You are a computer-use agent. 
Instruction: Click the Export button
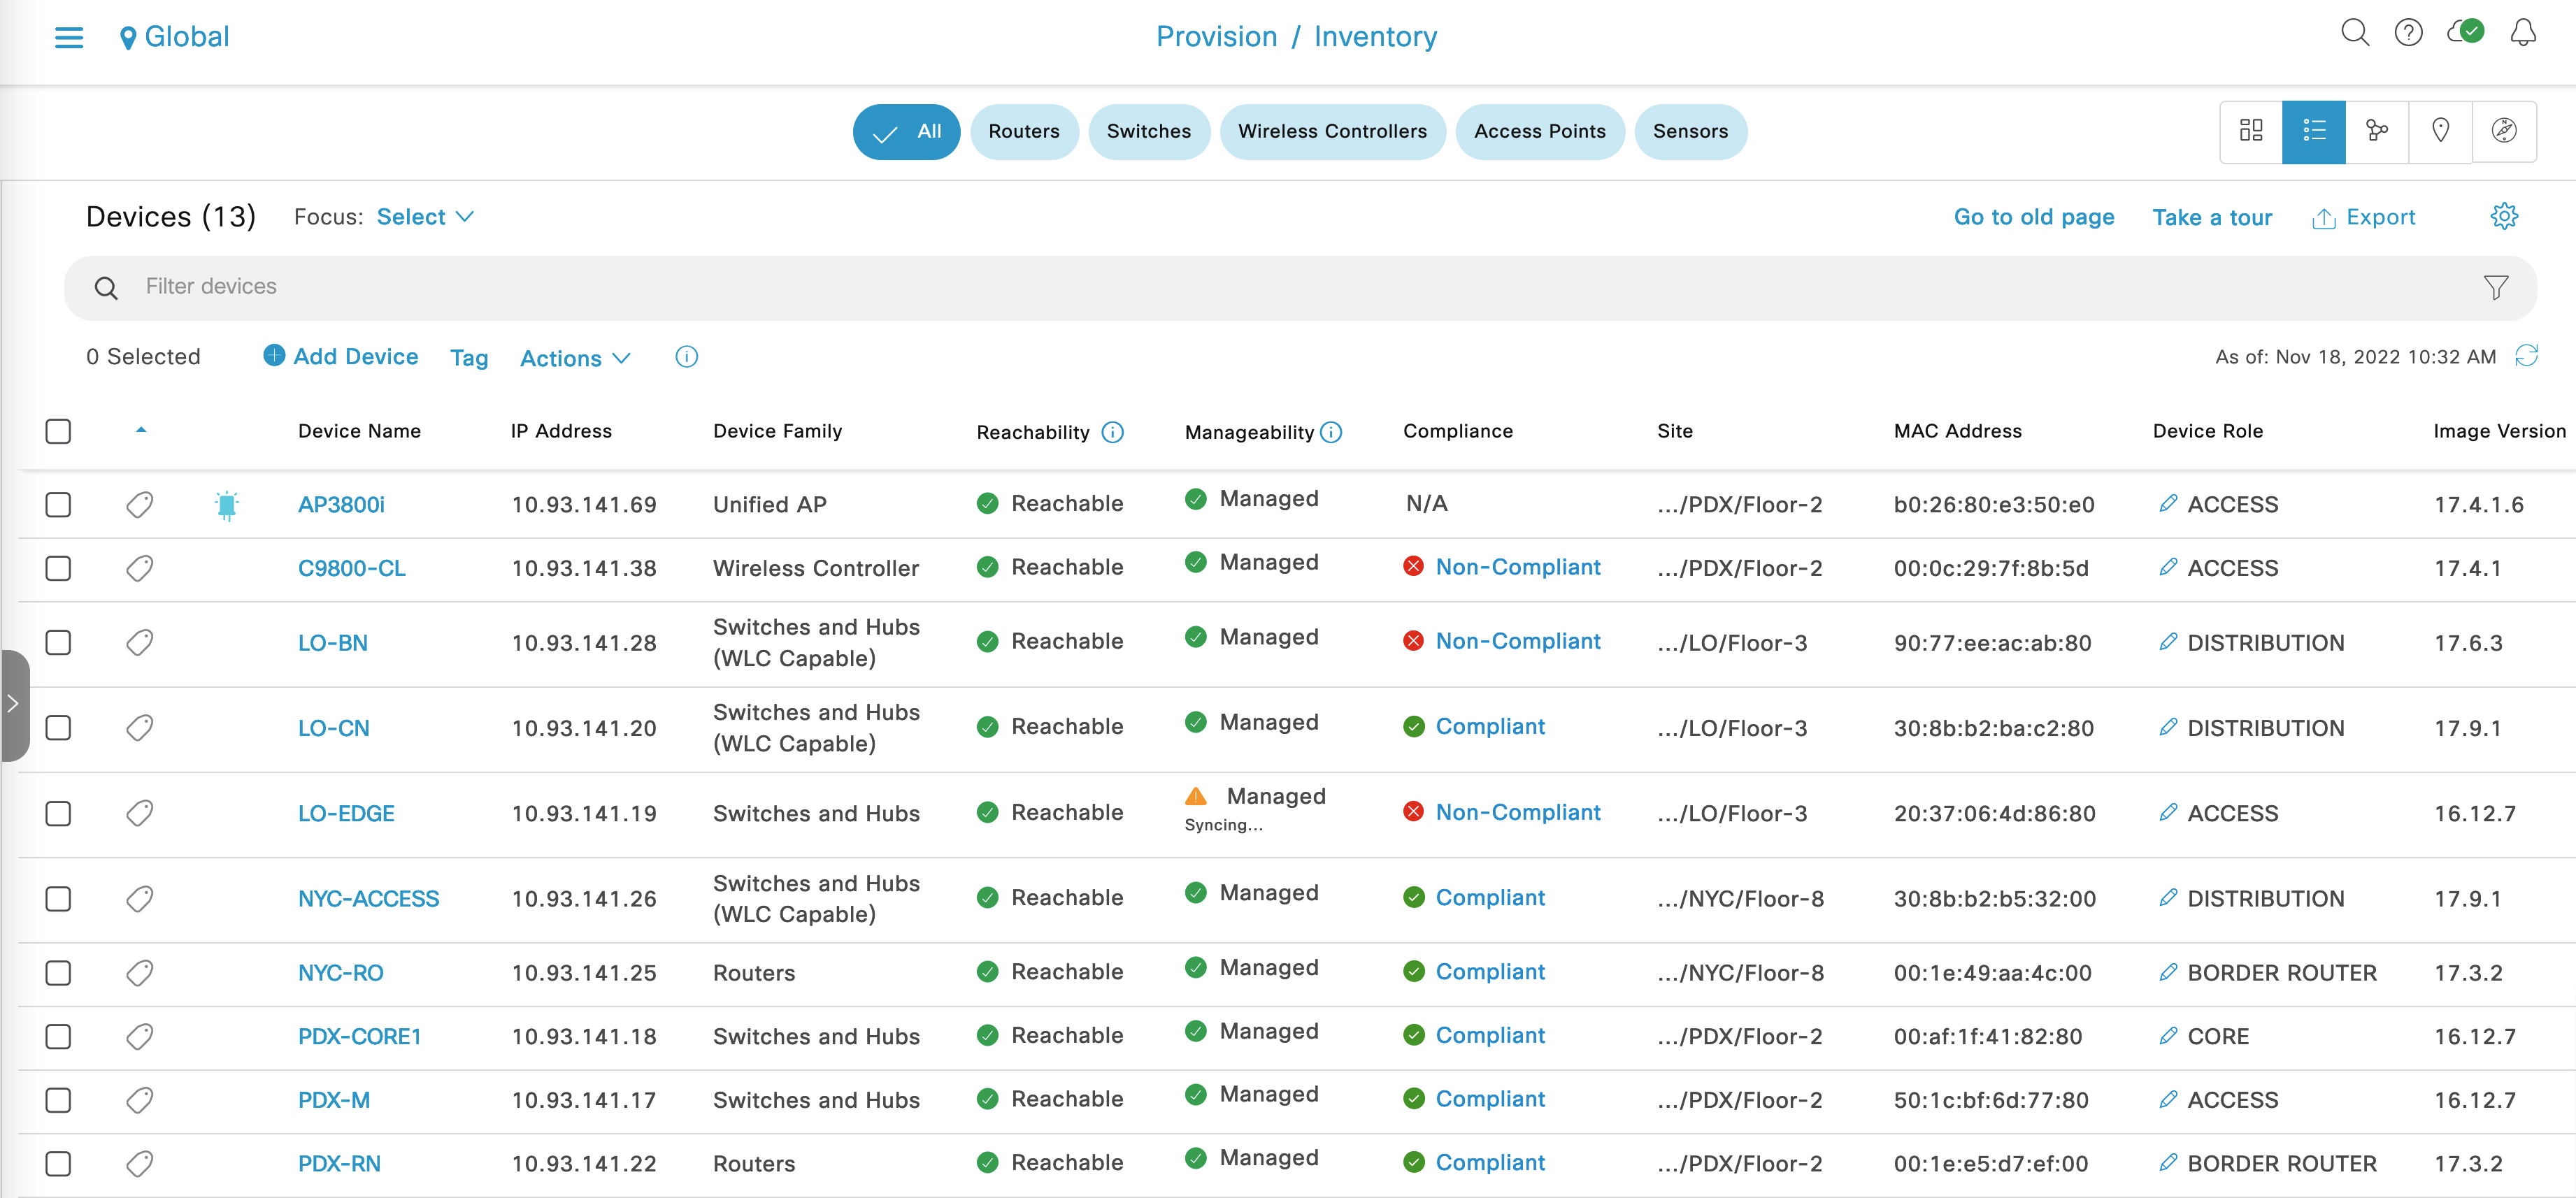[2363, 217]
